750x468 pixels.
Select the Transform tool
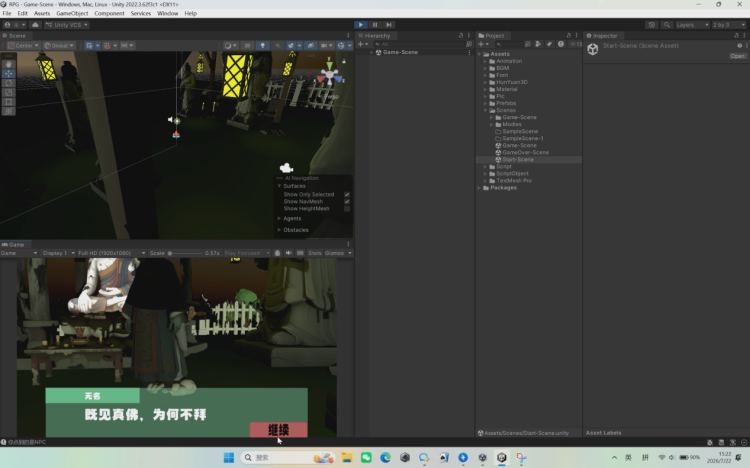point(9,111)
